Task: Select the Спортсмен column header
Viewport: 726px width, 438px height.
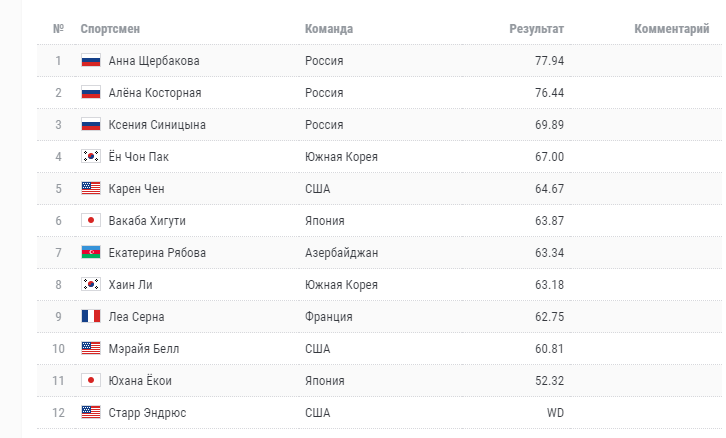Action: point(110,29)
